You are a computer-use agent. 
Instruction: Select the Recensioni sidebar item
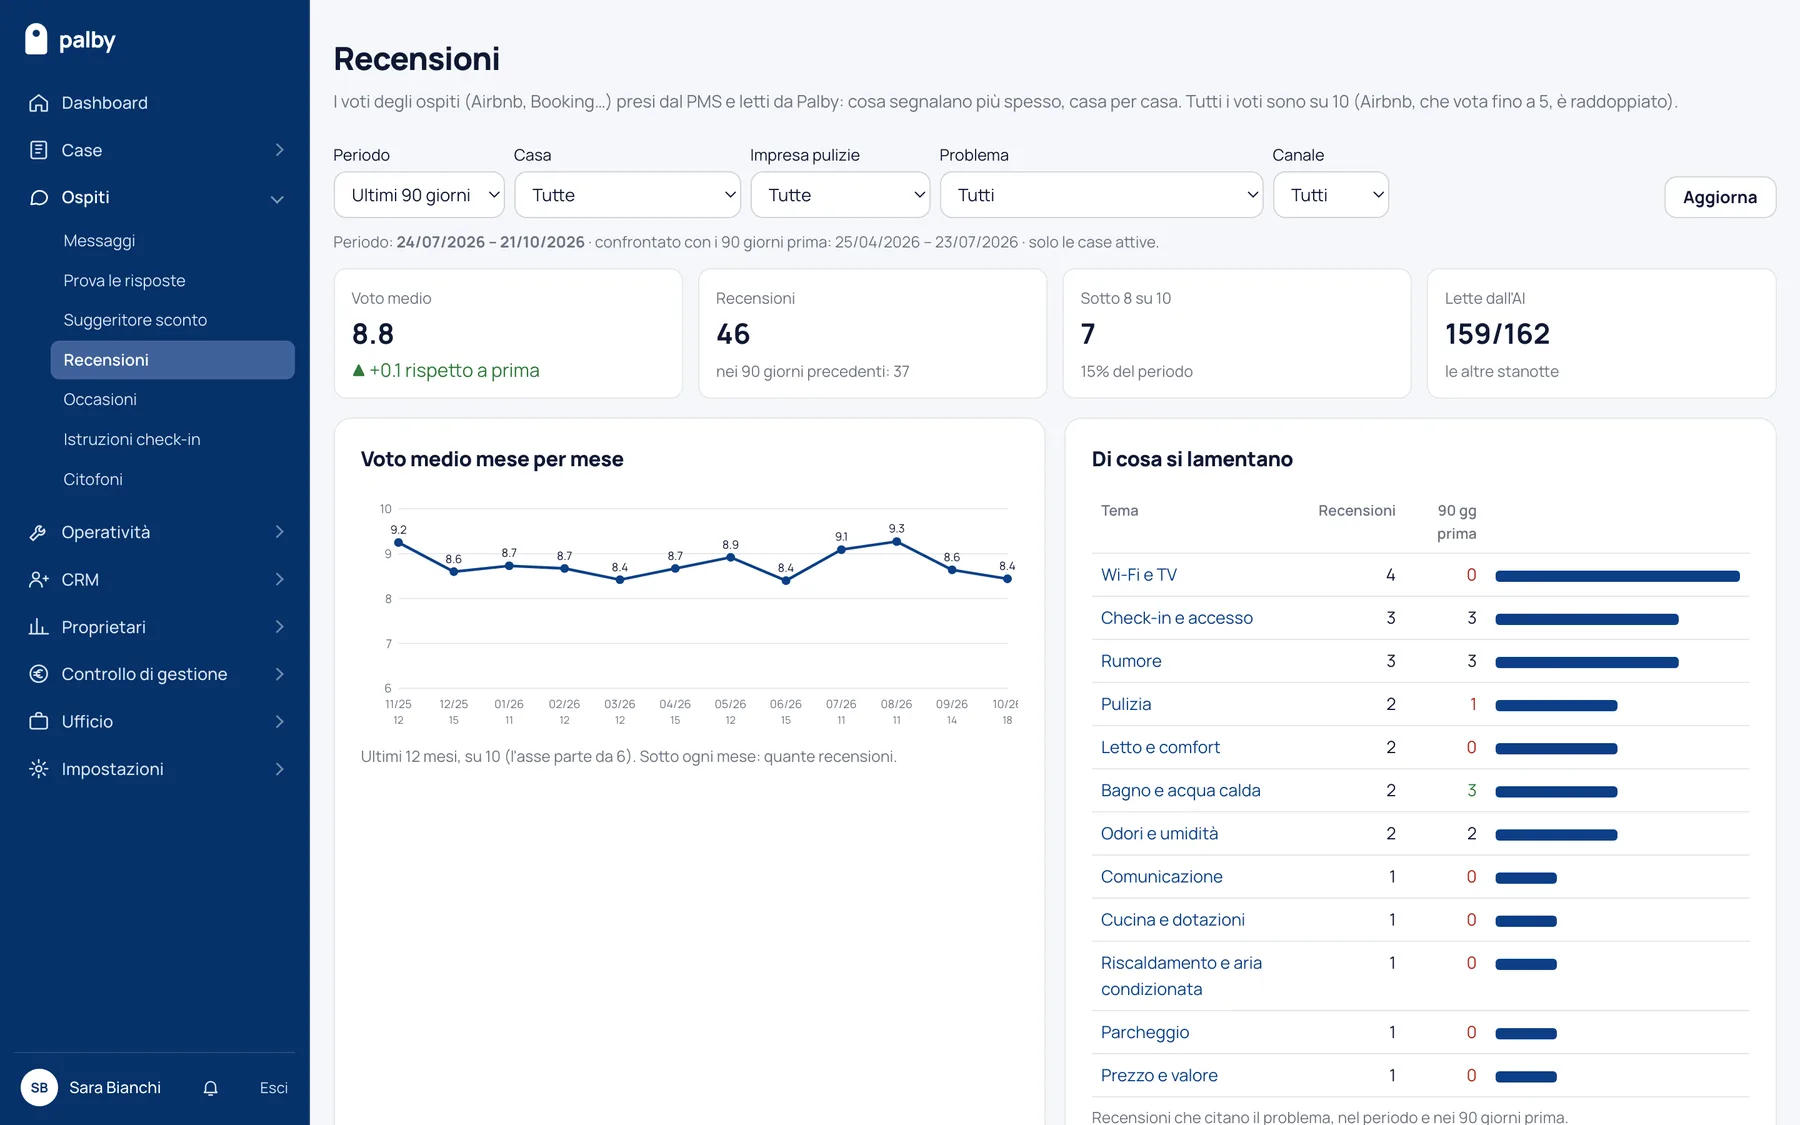tap(172, 360)
